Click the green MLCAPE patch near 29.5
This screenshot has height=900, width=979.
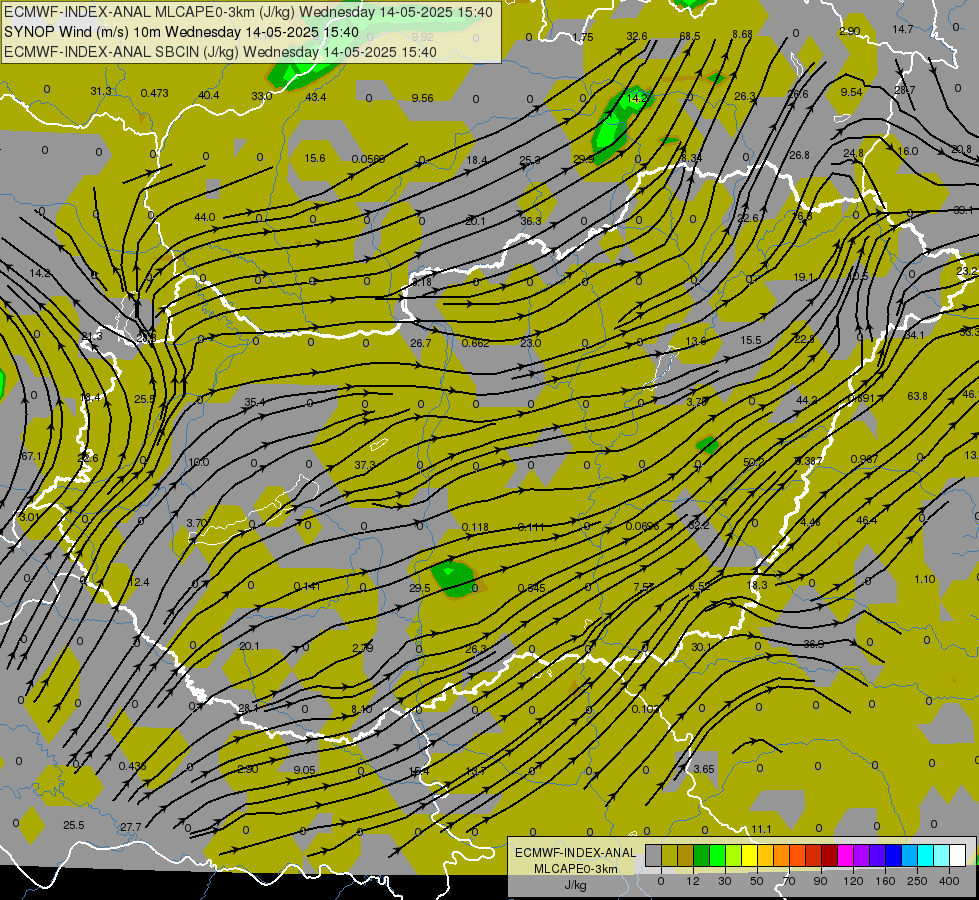pyautogui.click(x=455, y=578)
